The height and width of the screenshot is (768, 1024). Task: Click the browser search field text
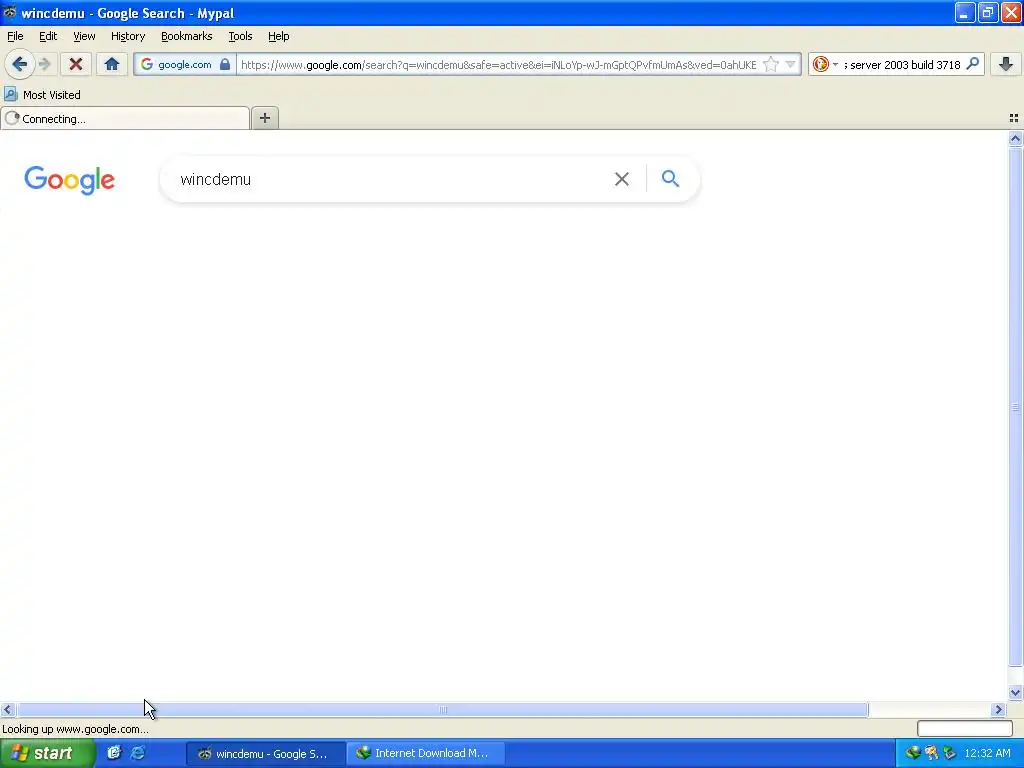coord(902,64)
